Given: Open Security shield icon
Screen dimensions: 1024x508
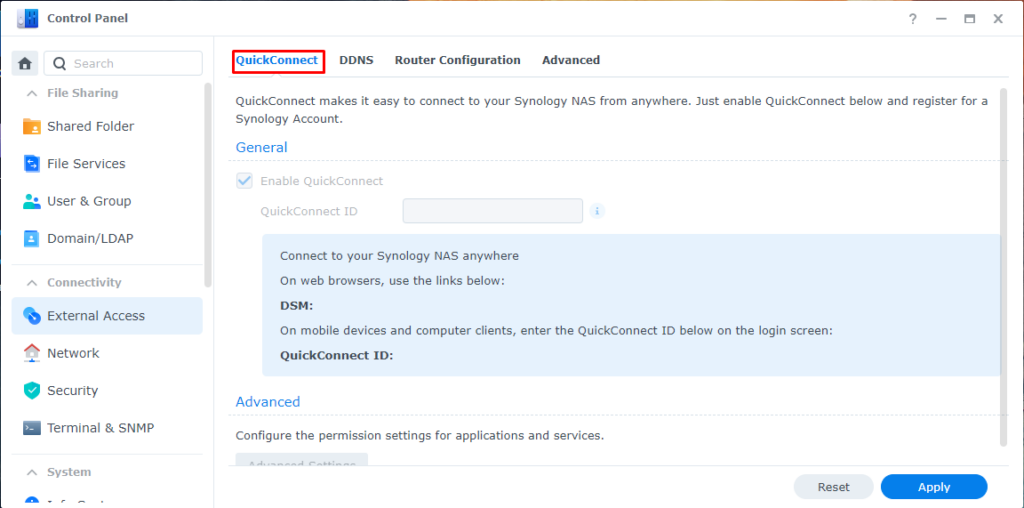Looking at the screenshot, I should click(x=31, y=391).
